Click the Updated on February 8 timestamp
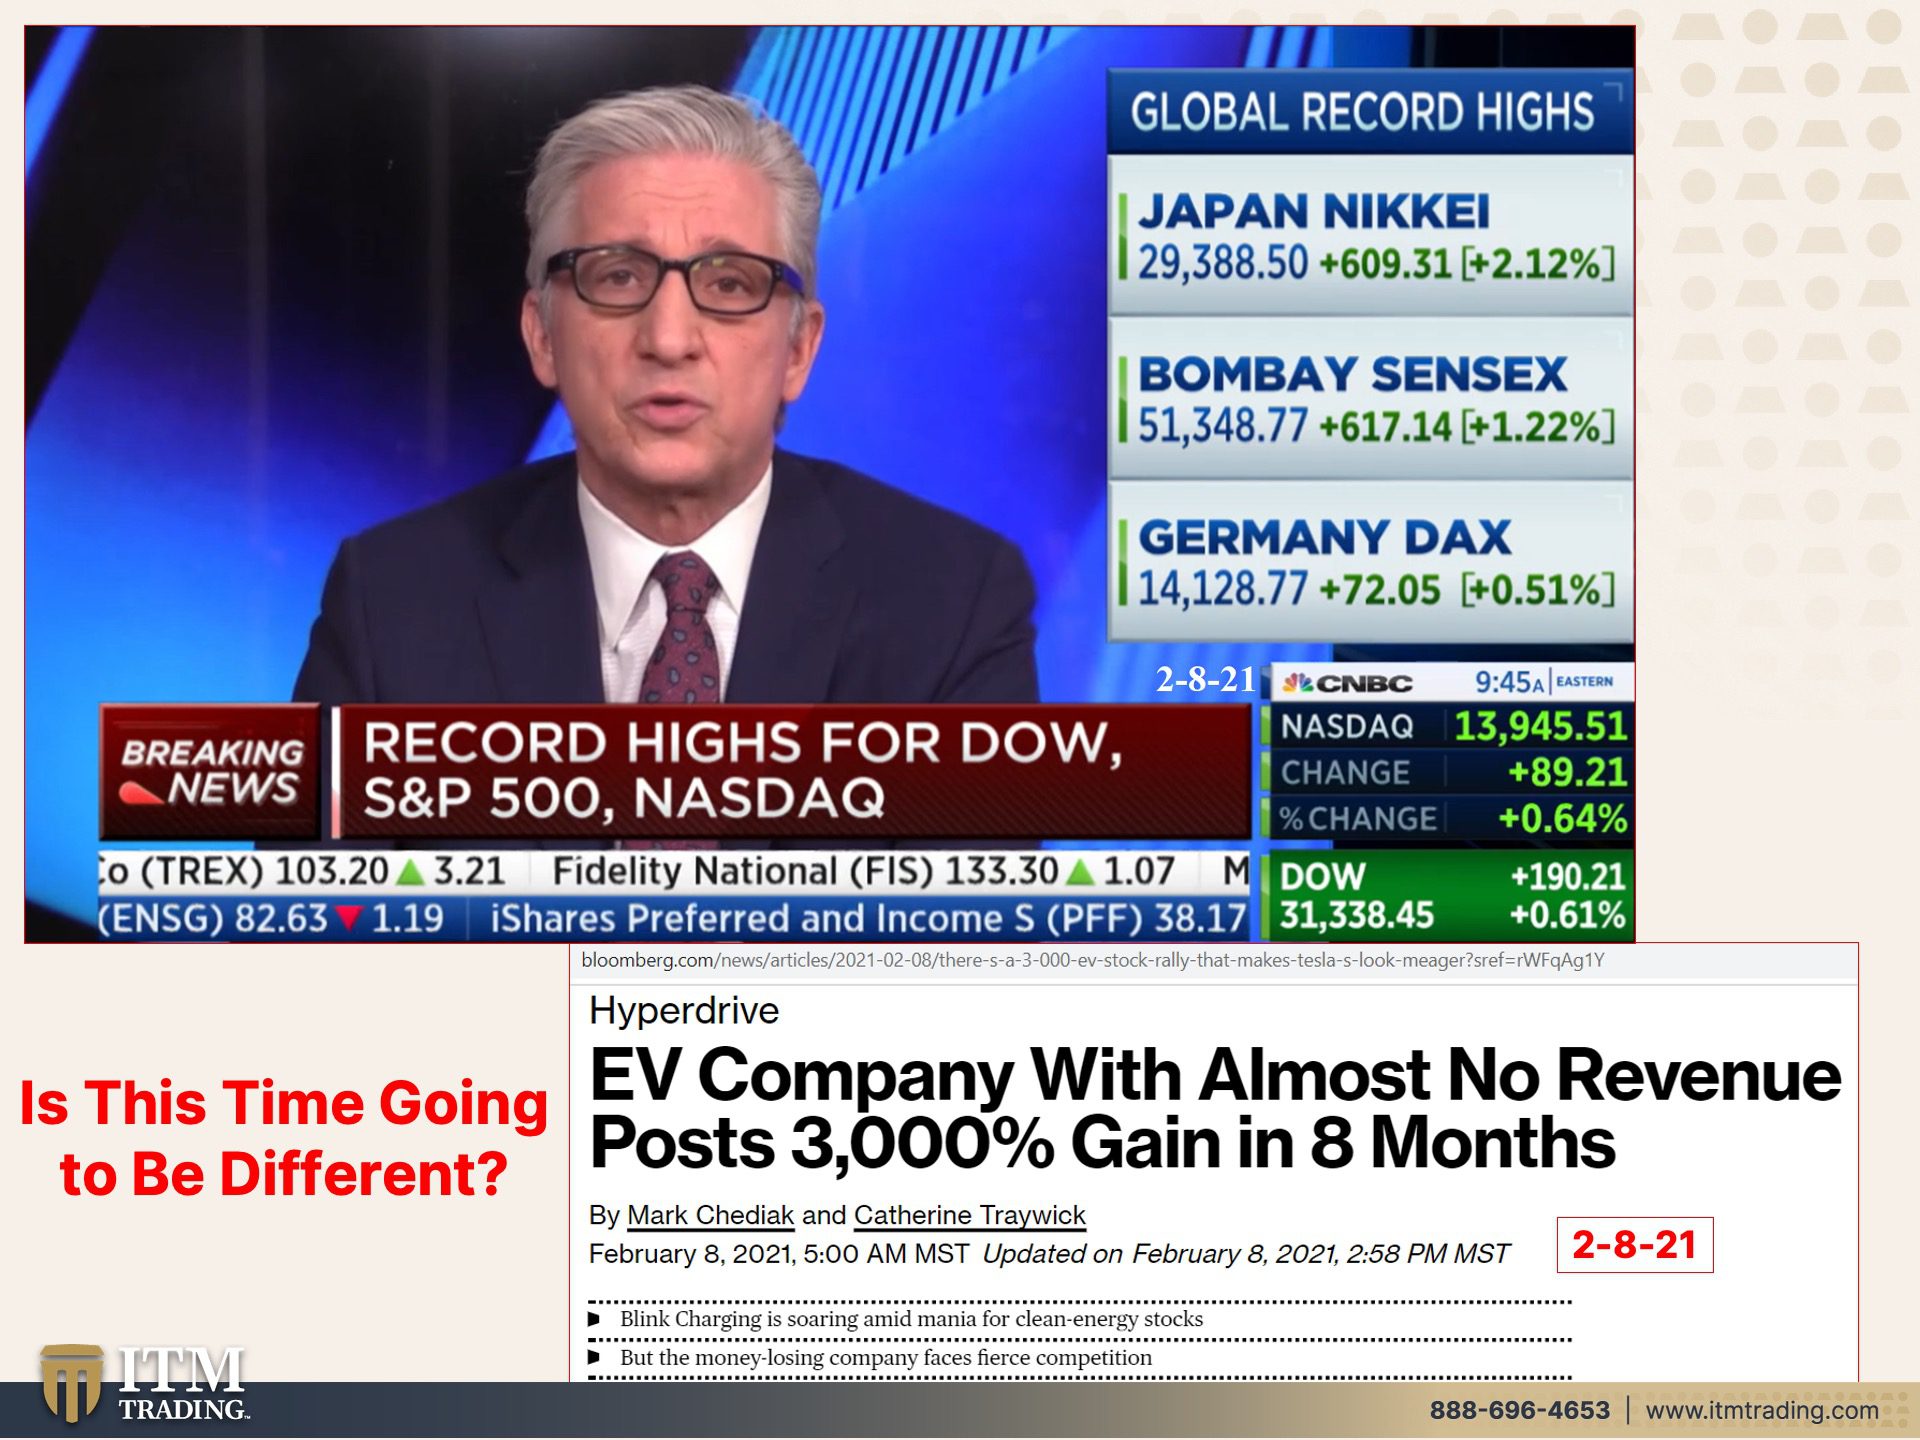 tap(1246, 1254)
